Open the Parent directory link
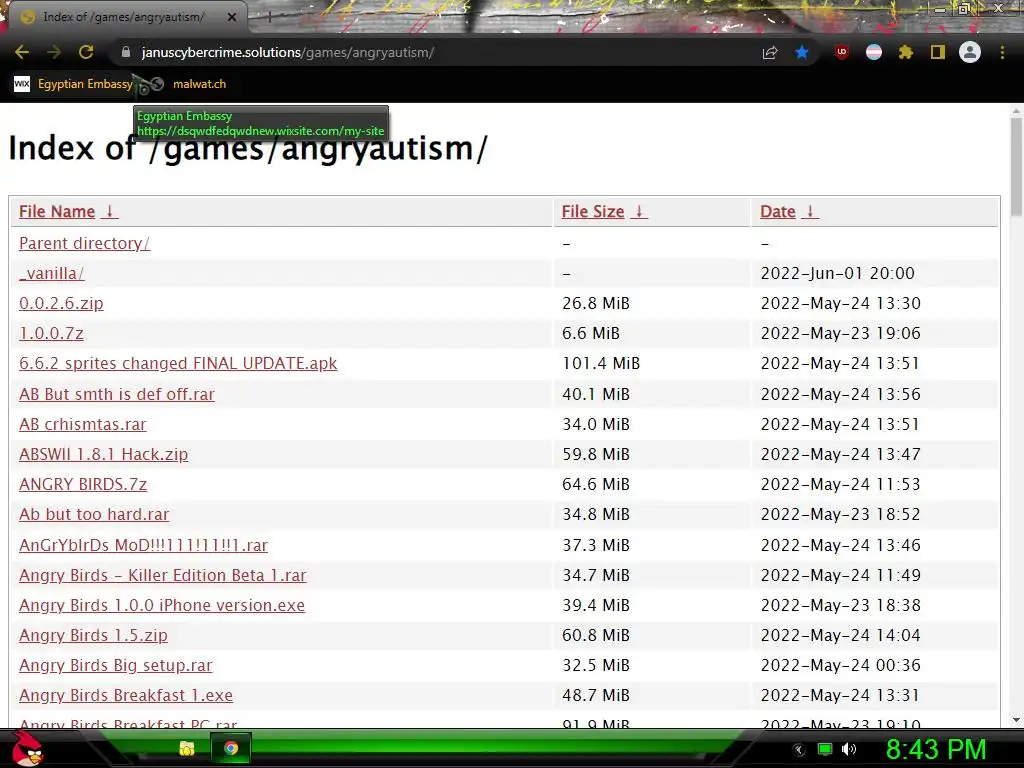The height and width of the screenshot is (768, 1024). [84, 243]
